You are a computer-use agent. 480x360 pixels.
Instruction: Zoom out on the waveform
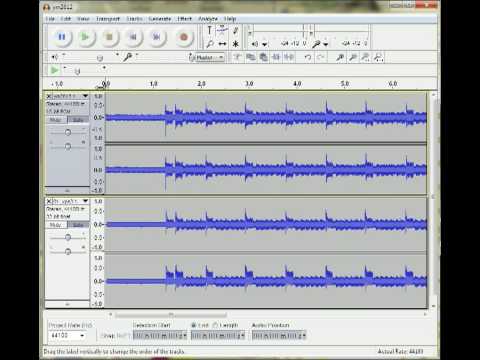352,57
